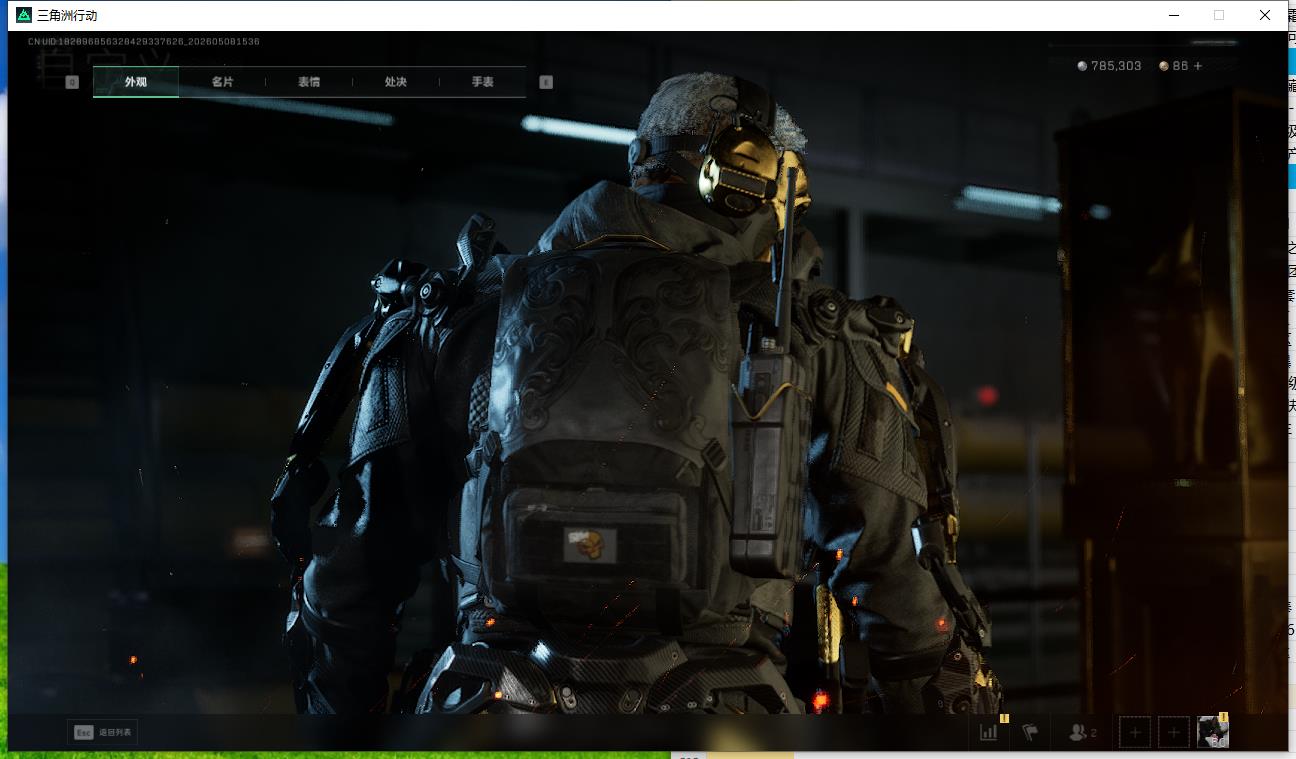Switch to the 名片 tab
1296x759 pixels.
coord(222,82)
